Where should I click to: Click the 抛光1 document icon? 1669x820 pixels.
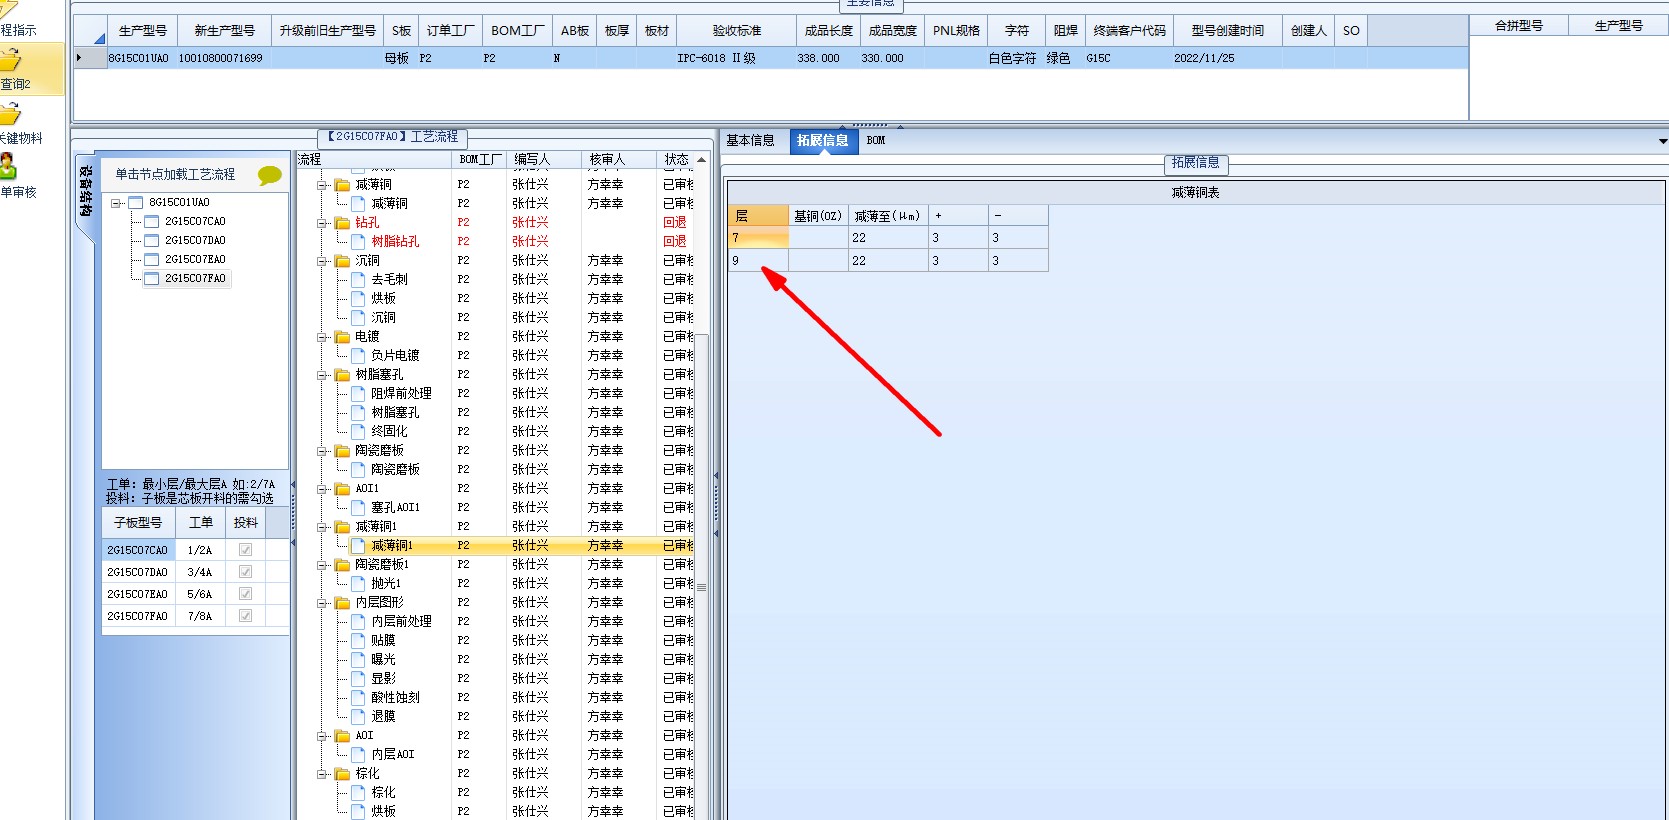358,583
